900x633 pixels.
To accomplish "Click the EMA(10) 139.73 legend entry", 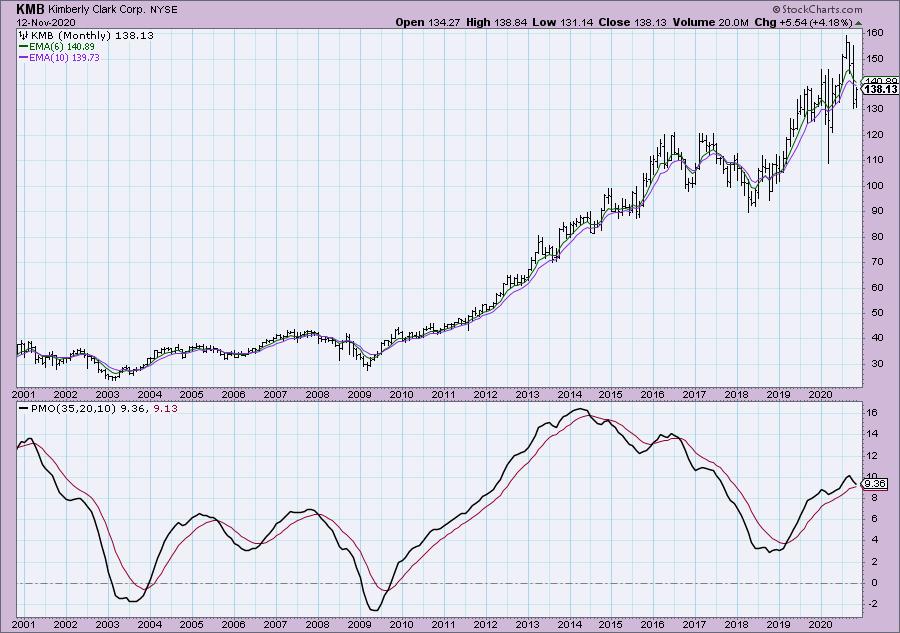I will (x=64, y=57).
